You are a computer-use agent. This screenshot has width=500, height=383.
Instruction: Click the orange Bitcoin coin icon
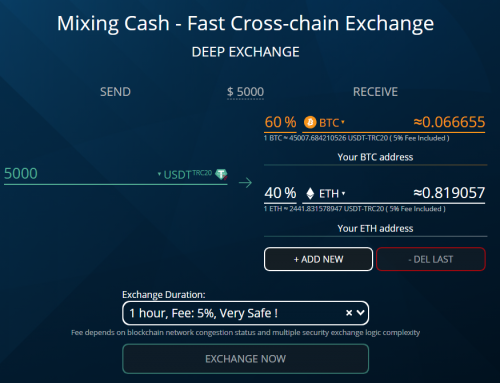coord(310,122)
